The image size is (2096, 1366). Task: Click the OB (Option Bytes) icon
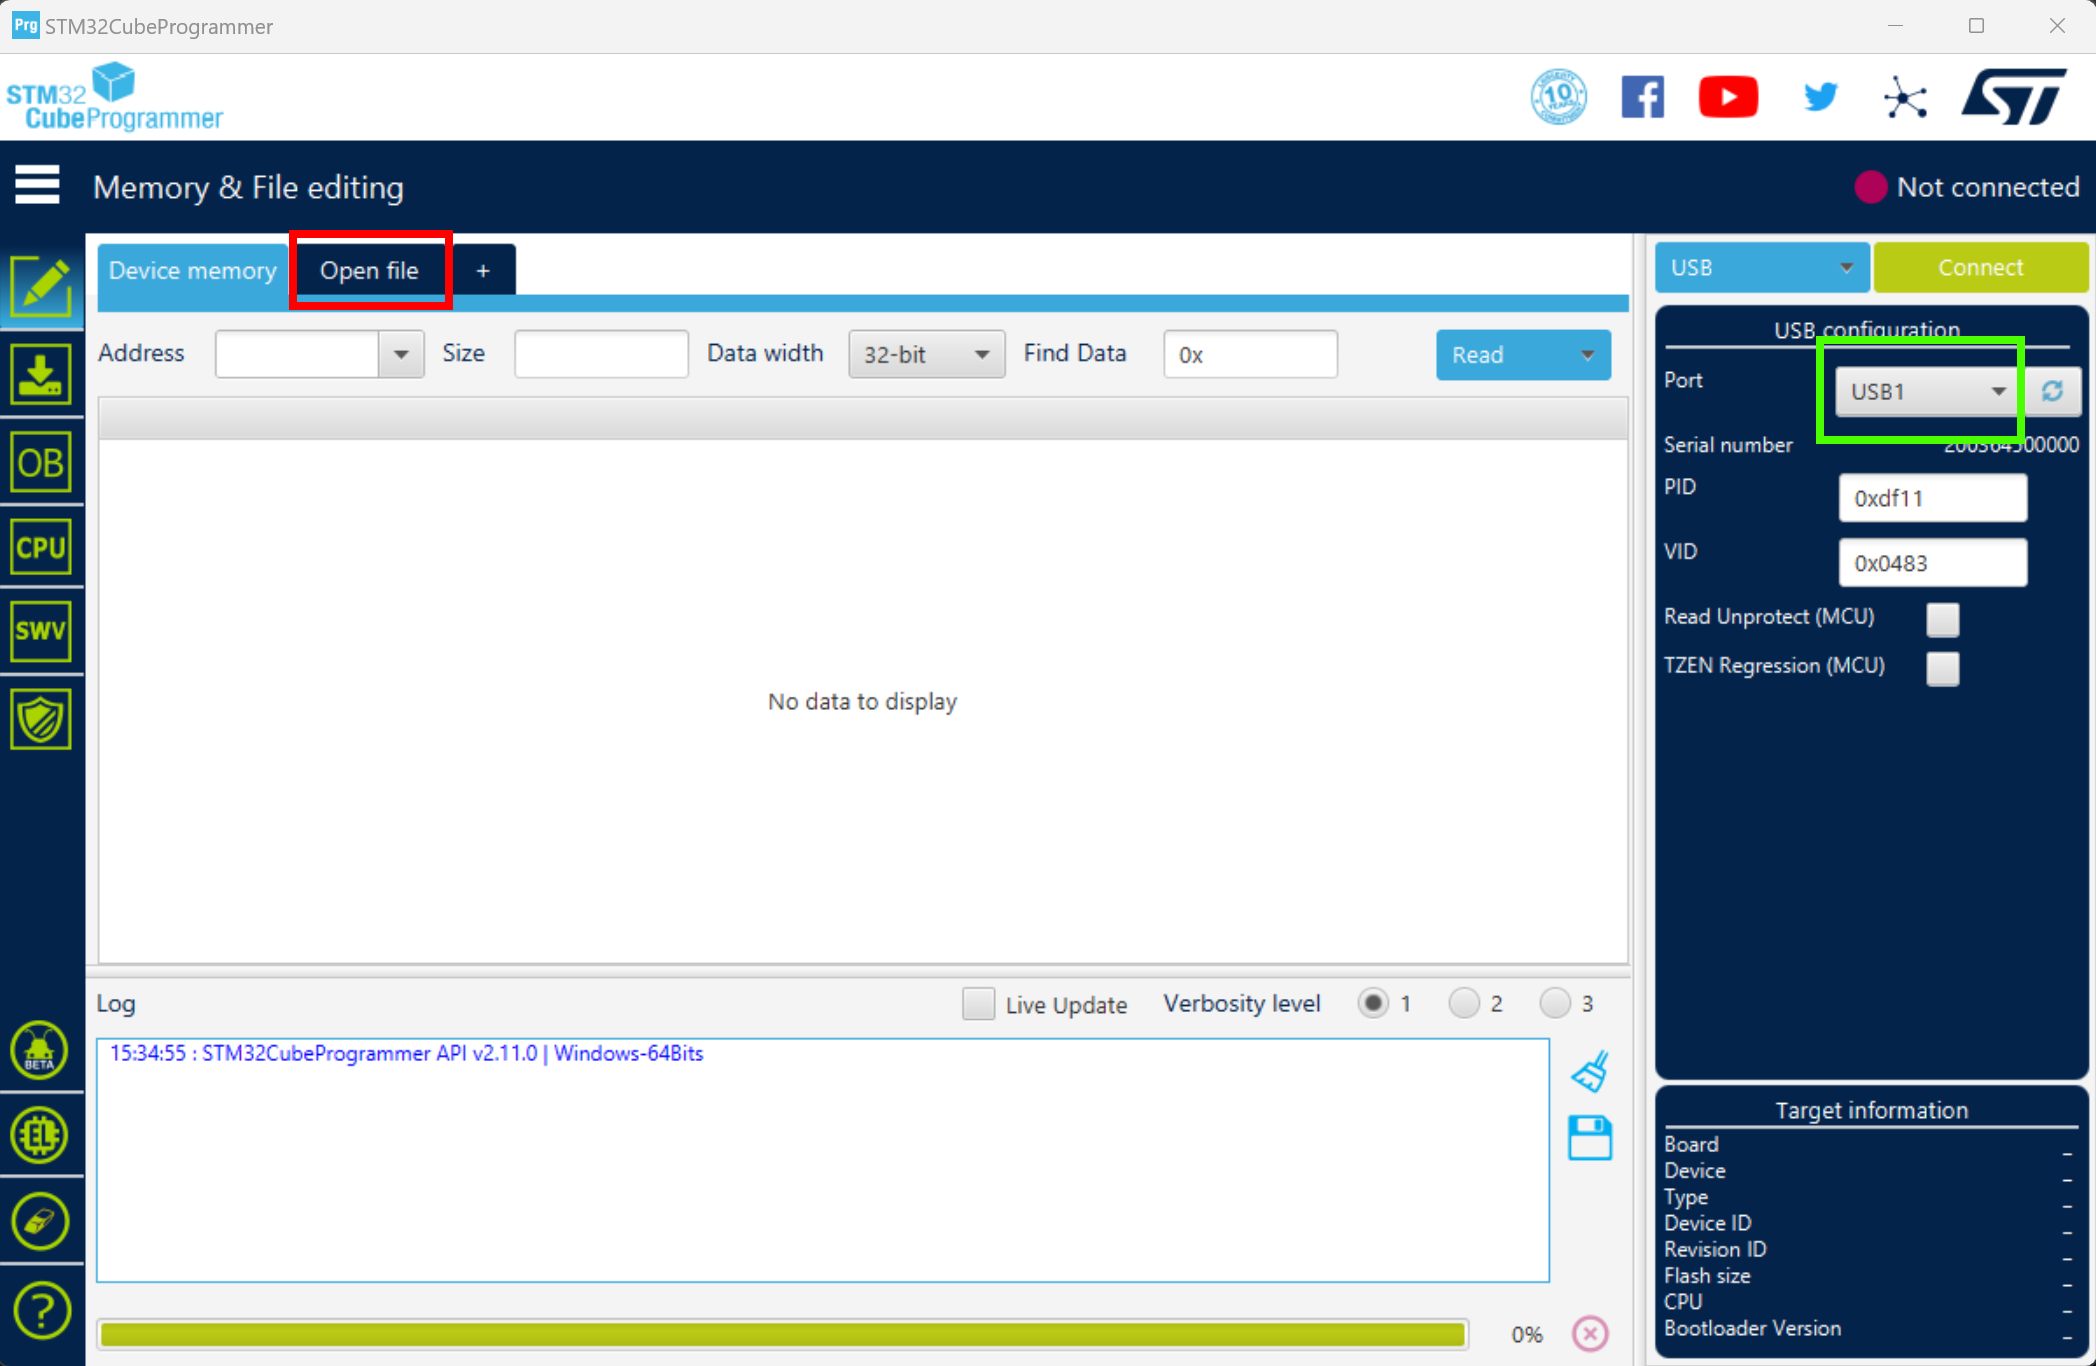[40, 466]
